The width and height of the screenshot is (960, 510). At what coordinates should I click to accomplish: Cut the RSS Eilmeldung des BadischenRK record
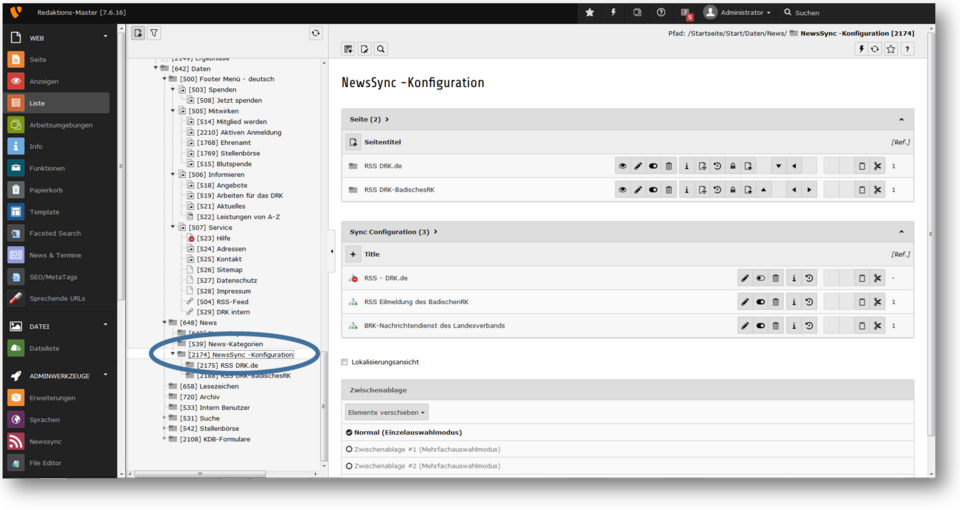tap(877, 302)
